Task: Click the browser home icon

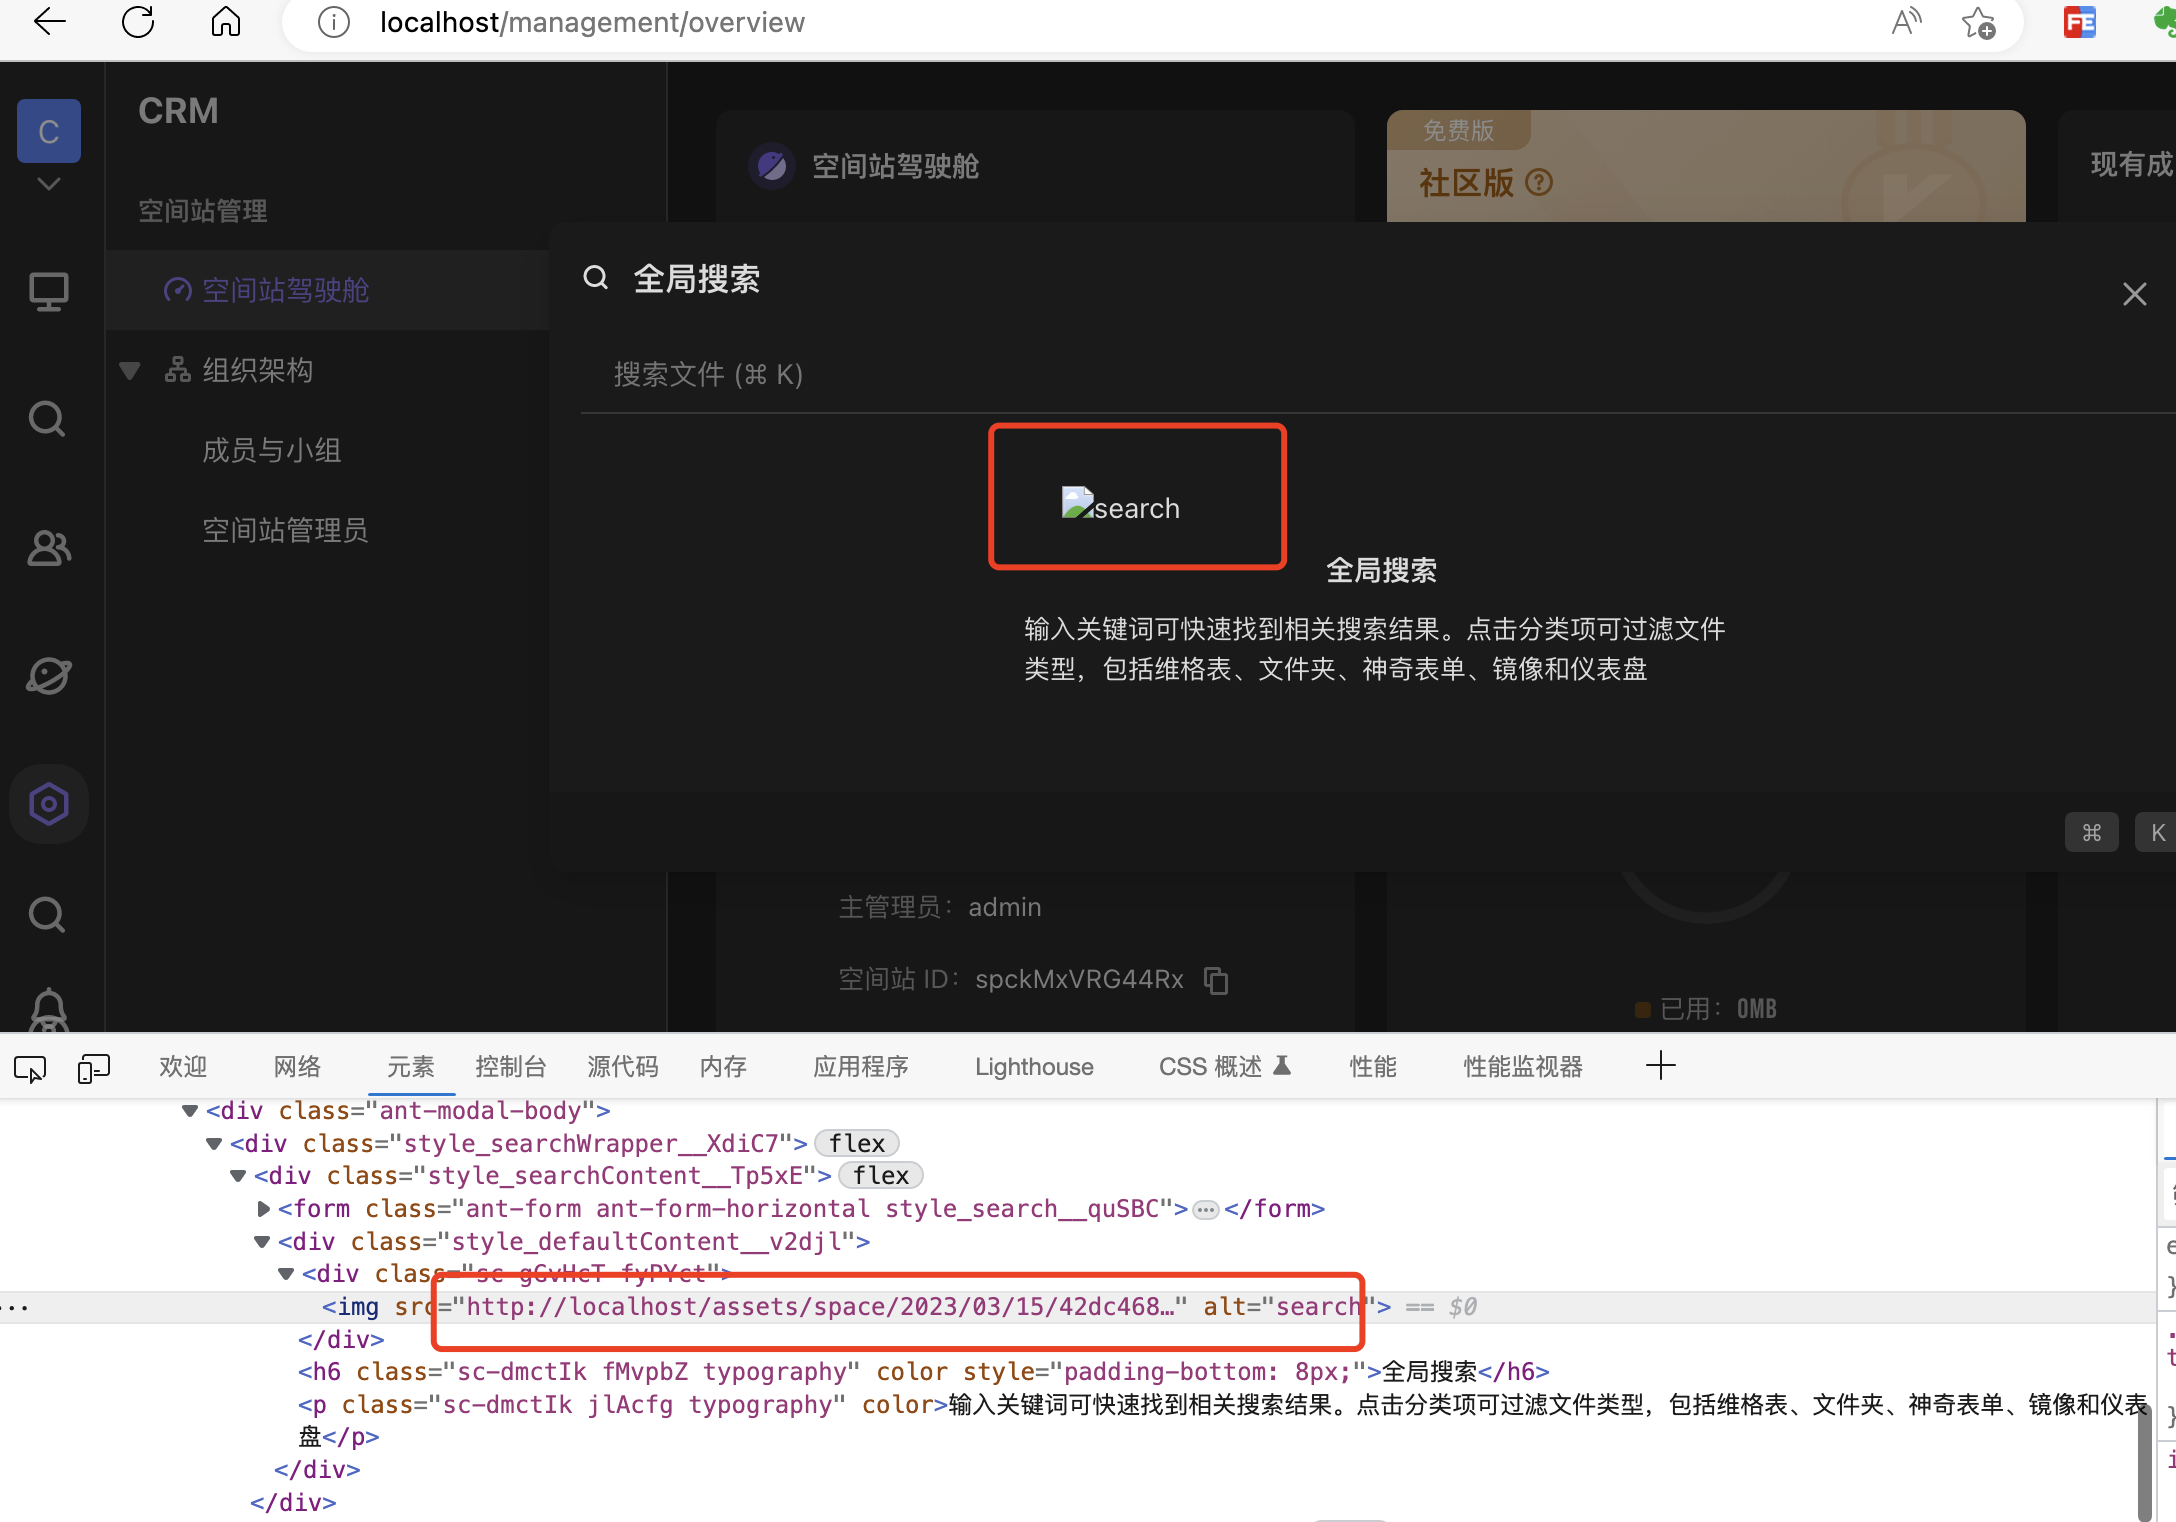Action: [x=226, y=22]
